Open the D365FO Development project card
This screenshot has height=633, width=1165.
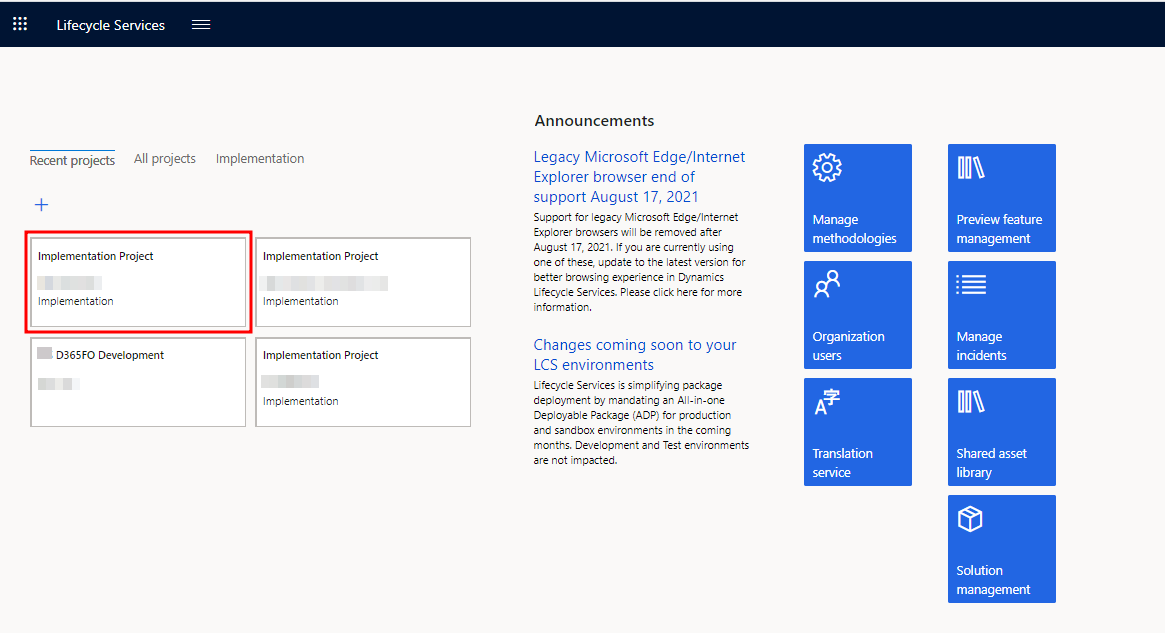click(138, 382)
